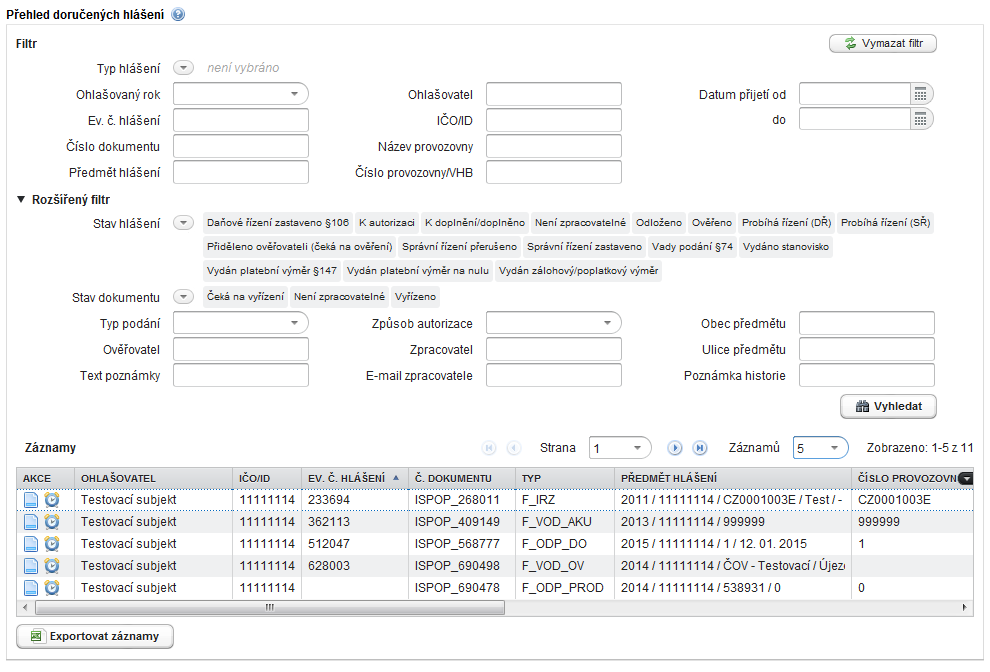
Task: Go to previous page of records
Action: pos(514,448)
